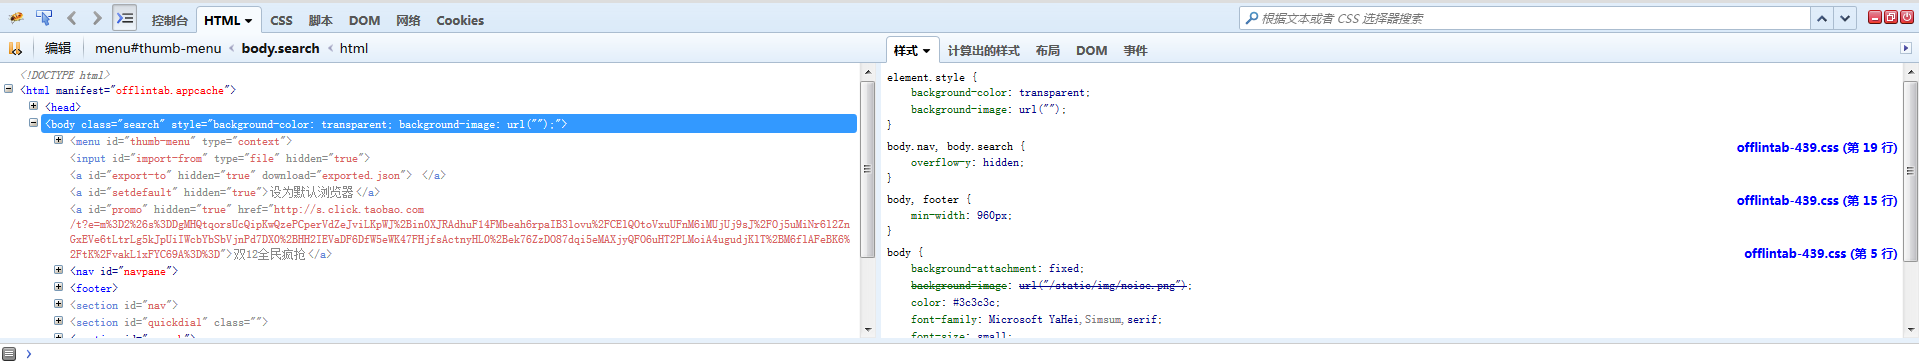Switch to the CSS tab
The height and width of the screenshot is (362, 1919).
[x=281, y=20]
